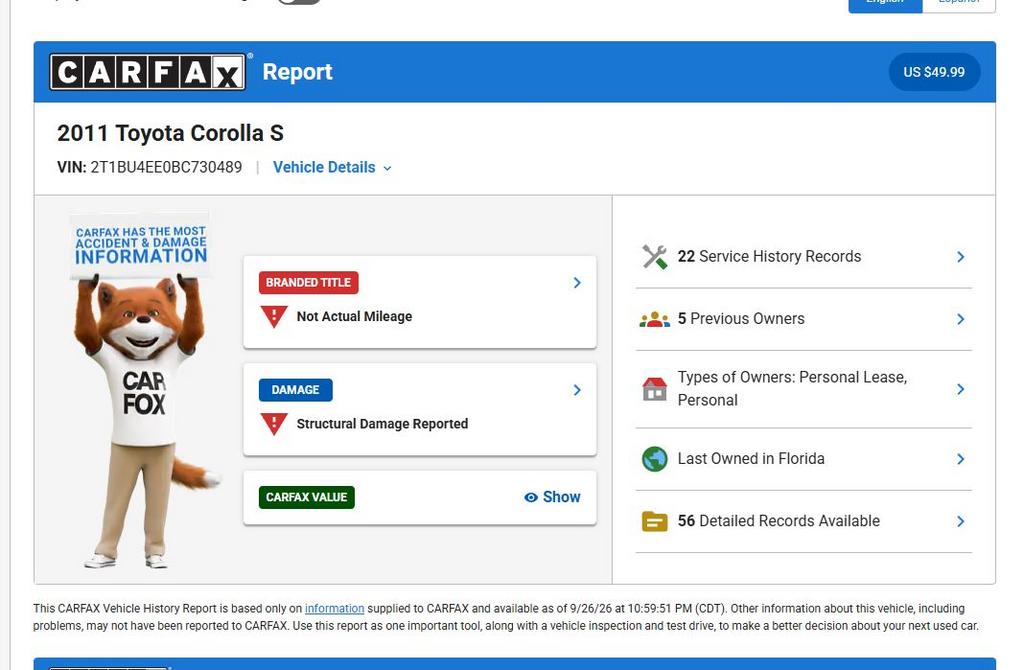Click the blue DAMAGE badge

click(x=295, y=390)
